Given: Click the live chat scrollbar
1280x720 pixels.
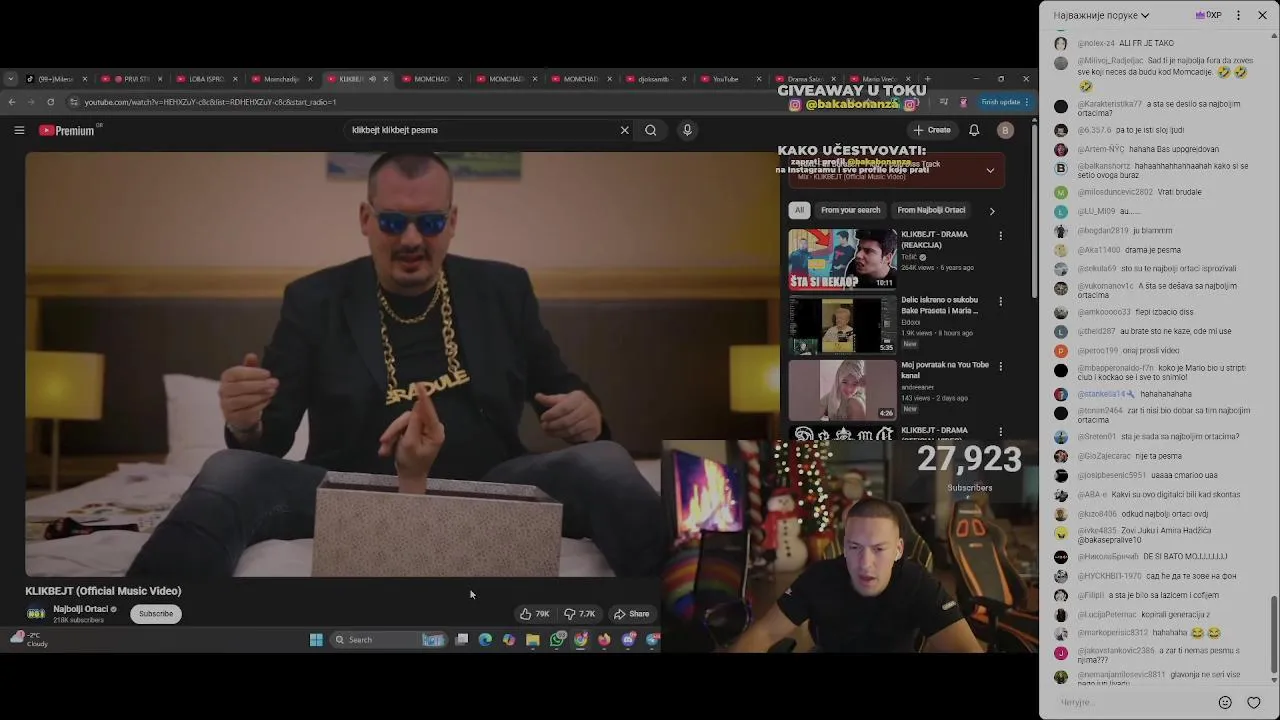Looking at the screenshot, I should [x=1274, y=636].
